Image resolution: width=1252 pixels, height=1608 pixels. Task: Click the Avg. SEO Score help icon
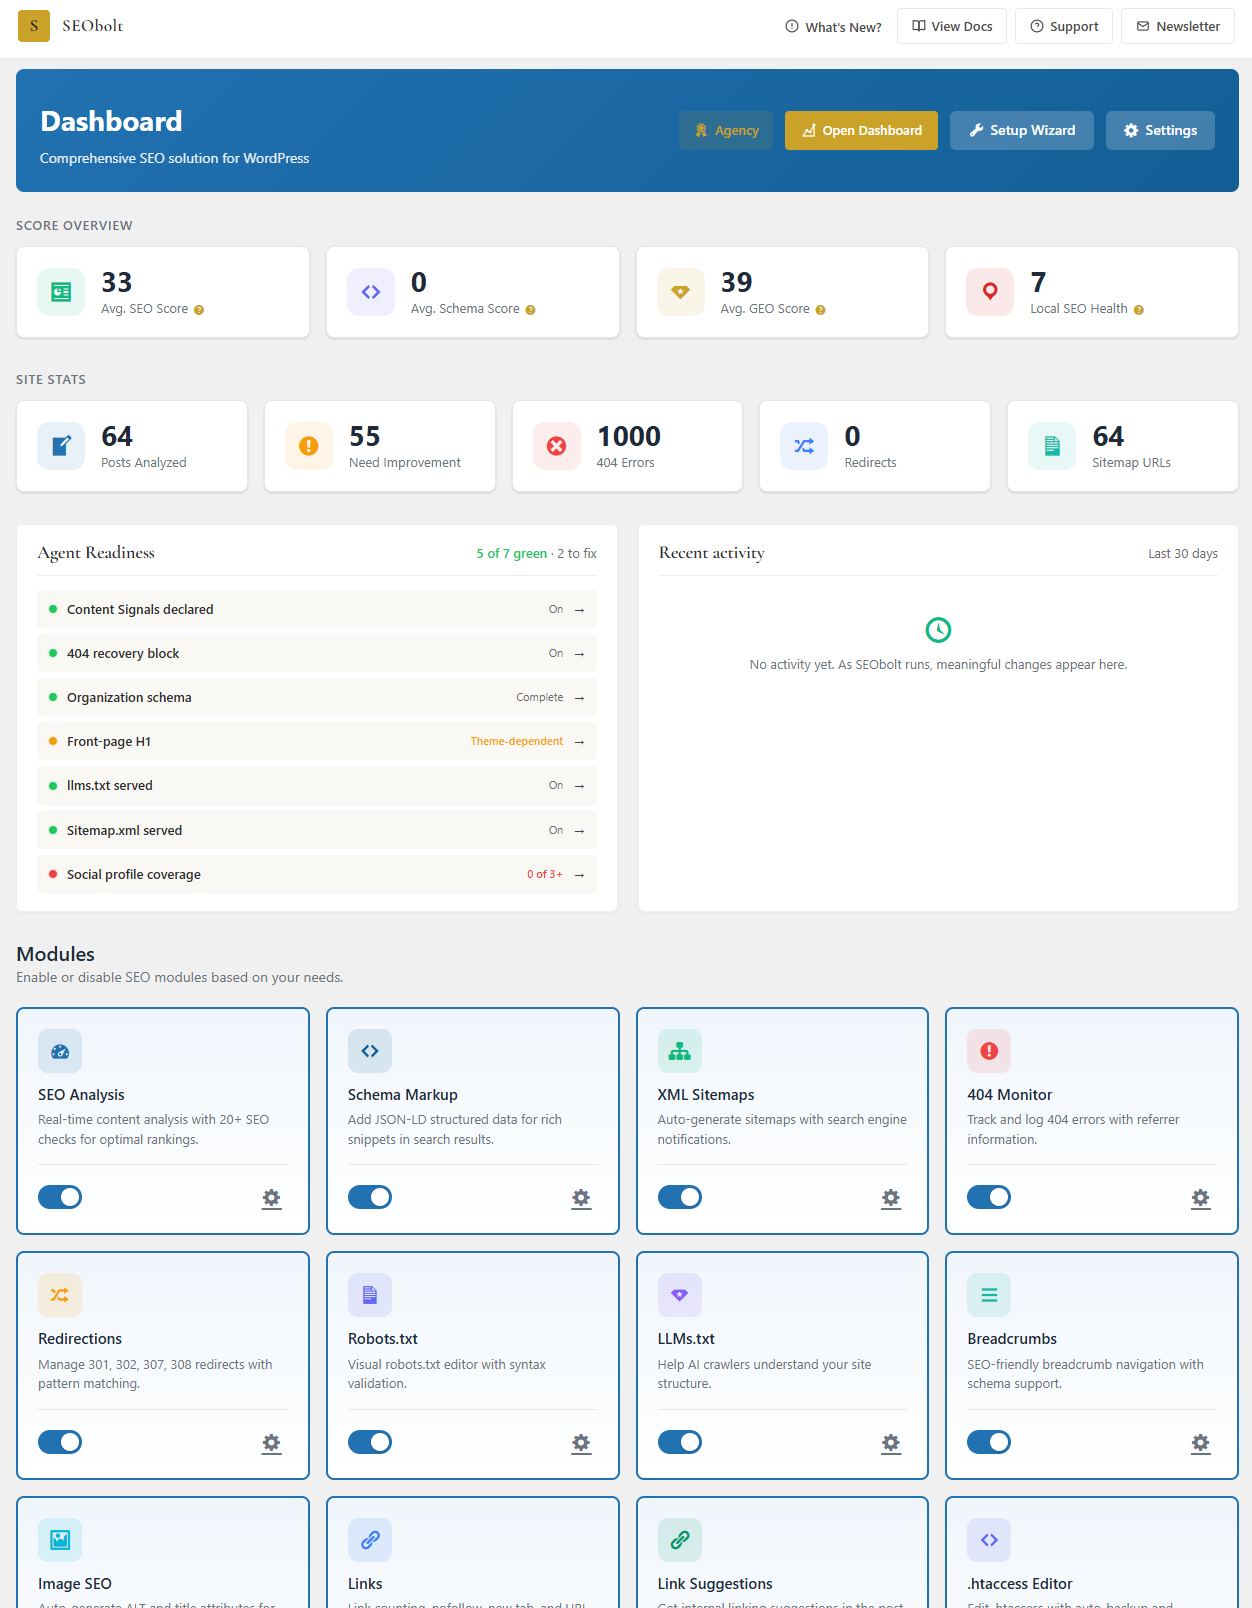click(199, 310)
